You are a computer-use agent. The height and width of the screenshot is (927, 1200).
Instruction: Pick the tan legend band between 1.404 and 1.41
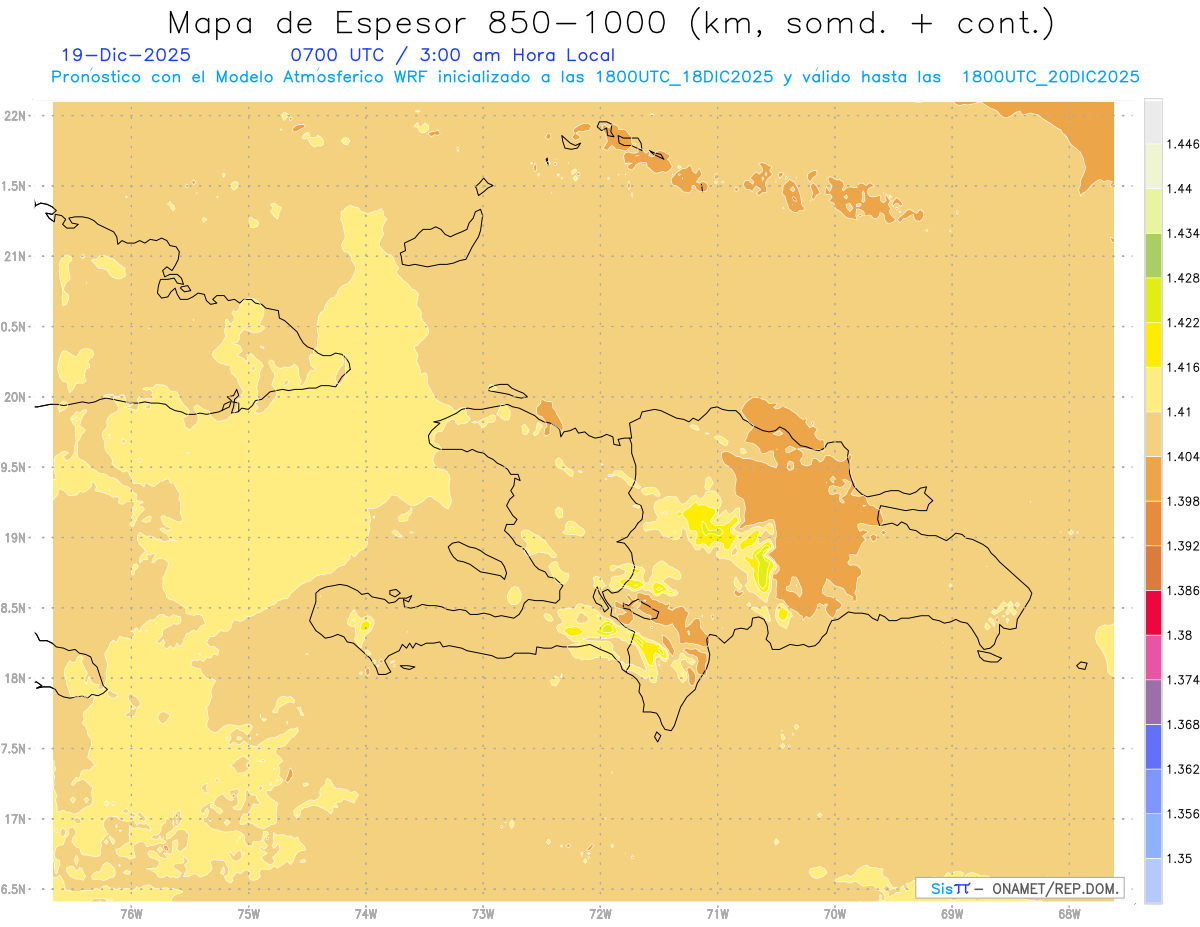tap(1153, 434)
